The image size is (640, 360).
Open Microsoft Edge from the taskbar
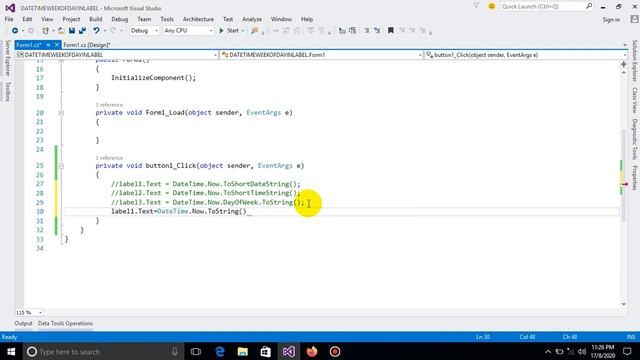(220, 351)
